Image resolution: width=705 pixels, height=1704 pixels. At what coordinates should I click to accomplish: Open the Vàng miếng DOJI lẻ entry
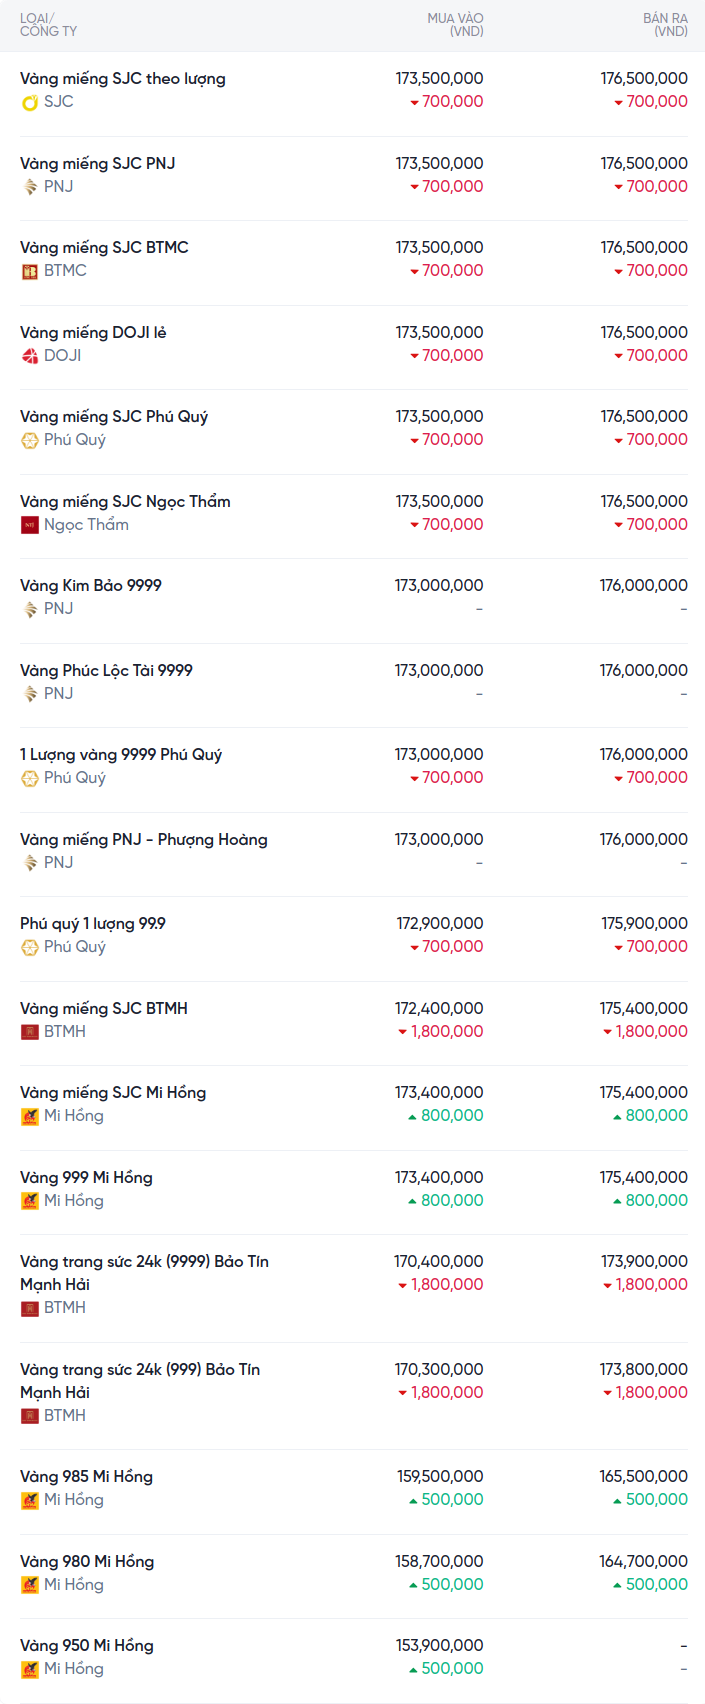pyautogui.click(x=93, y=333)
